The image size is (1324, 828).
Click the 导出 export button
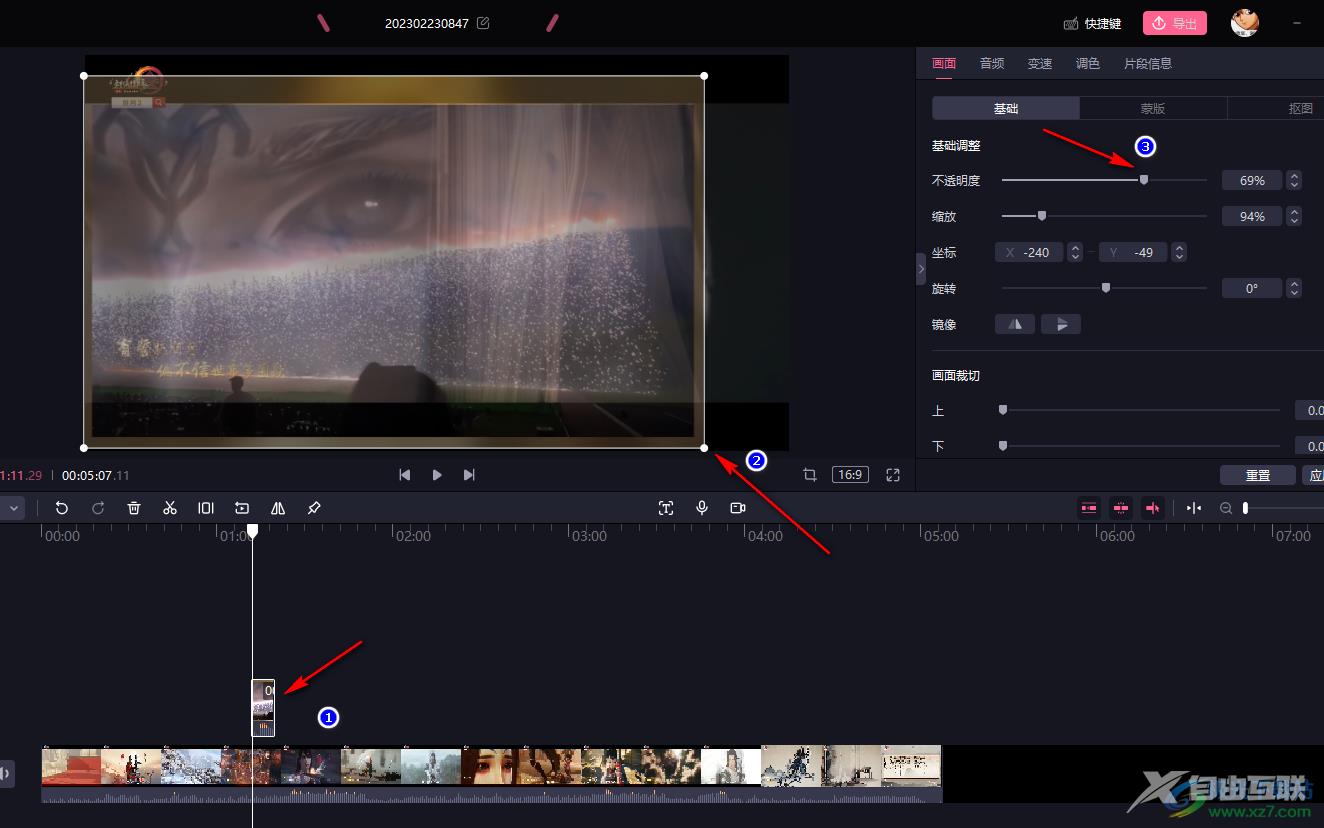pos(1175,23)
